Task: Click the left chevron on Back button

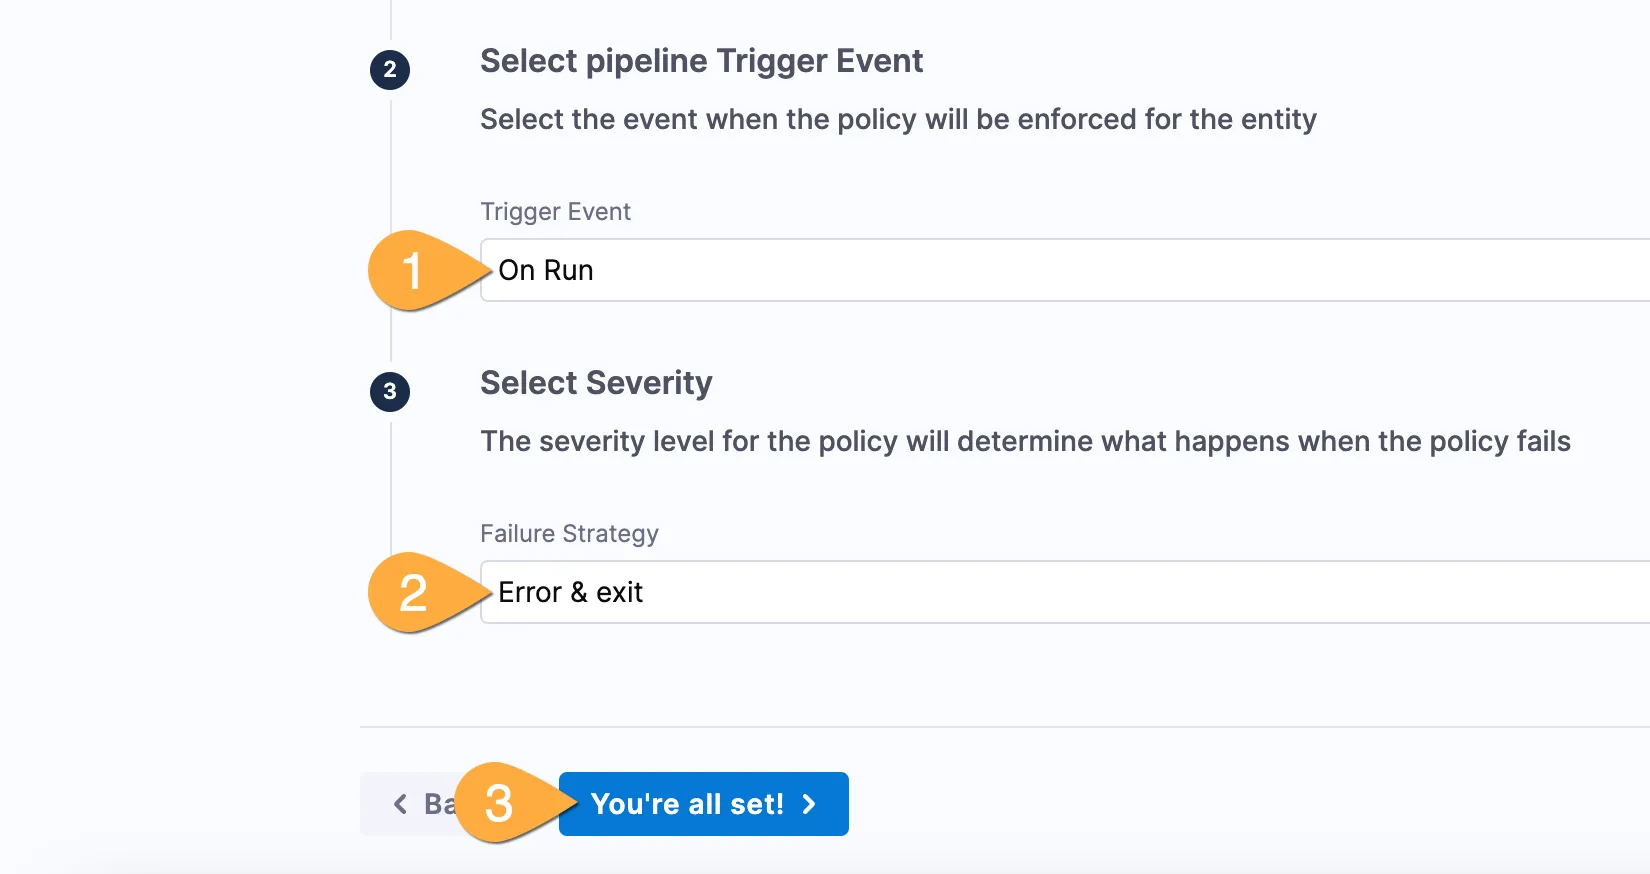Action: point(400,804)
